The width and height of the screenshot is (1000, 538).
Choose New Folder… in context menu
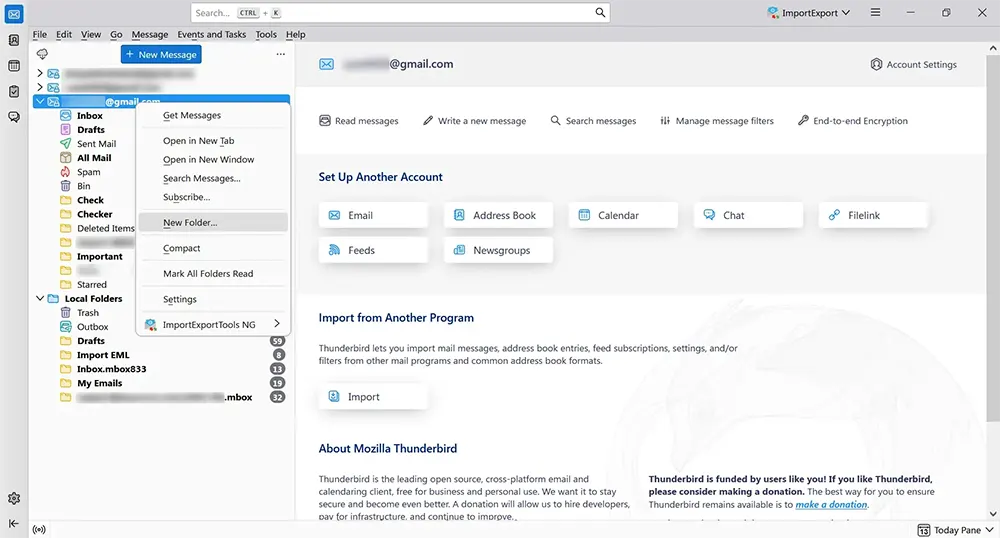click(x=214, y=222)
